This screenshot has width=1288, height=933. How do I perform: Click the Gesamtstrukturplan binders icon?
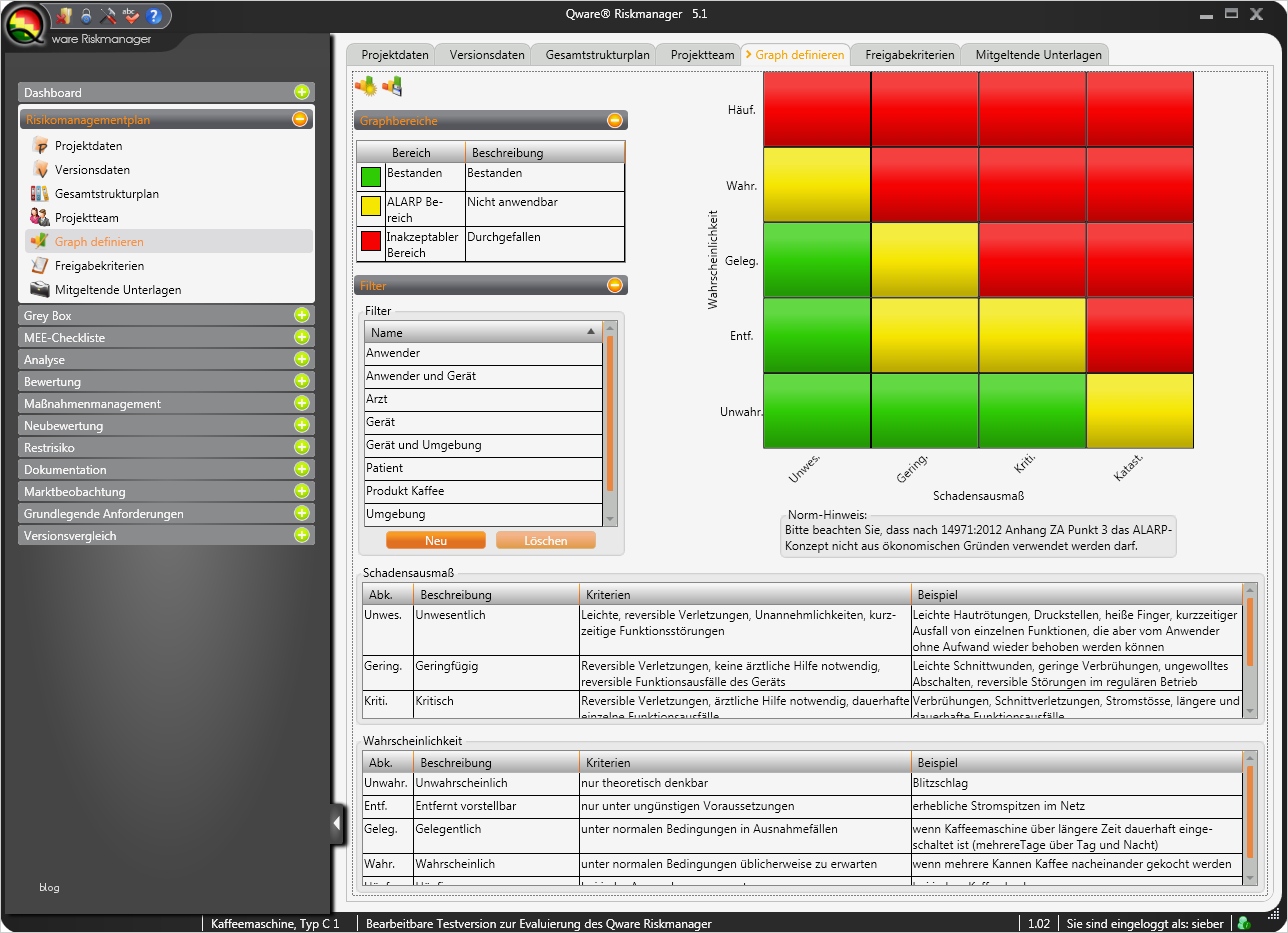[40, 194]
